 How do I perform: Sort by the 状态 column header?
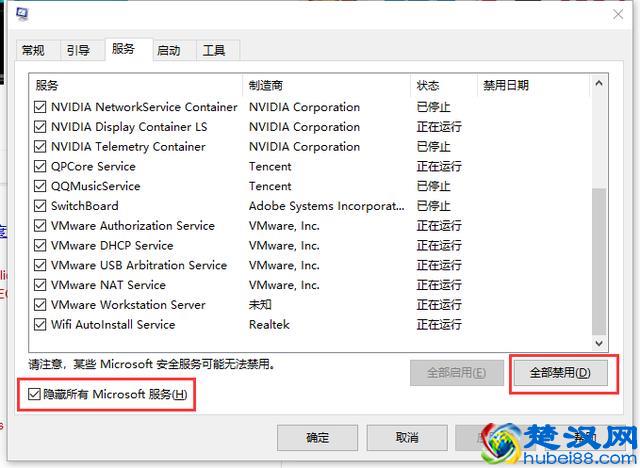pyautogui.click(x=444, y=85)
